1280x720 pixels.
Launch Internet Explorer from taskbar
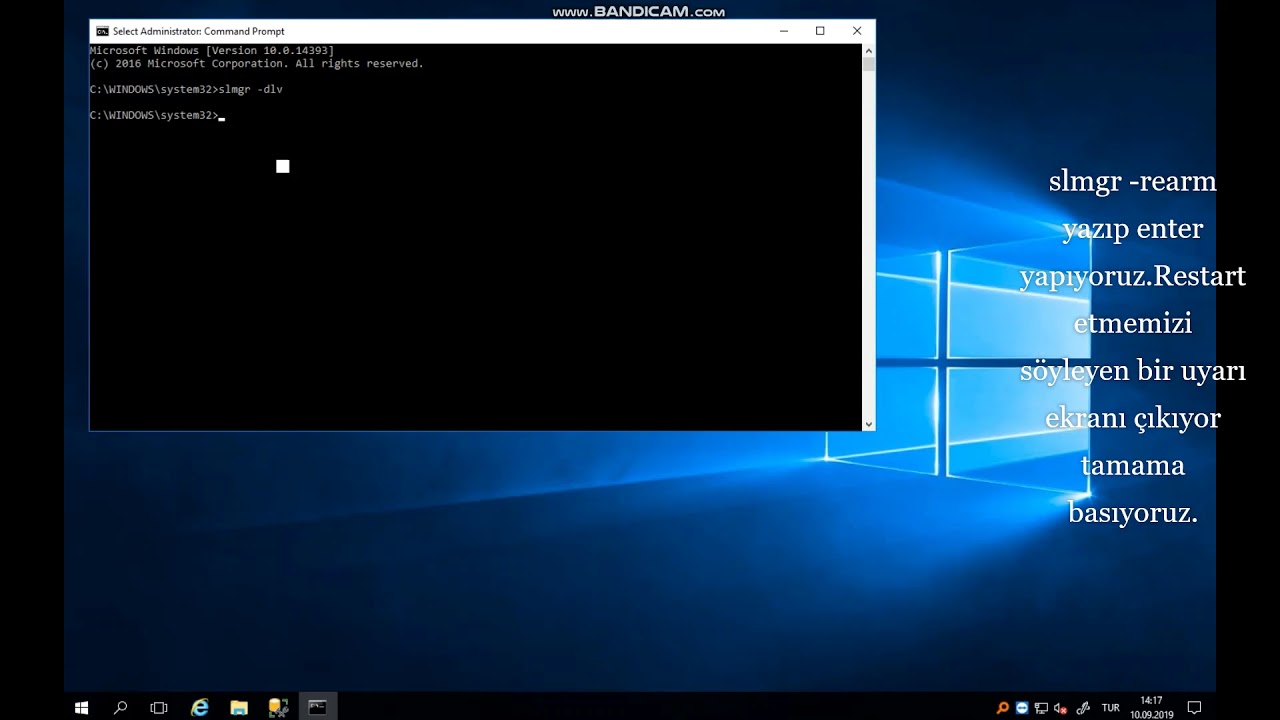point(200,707)
